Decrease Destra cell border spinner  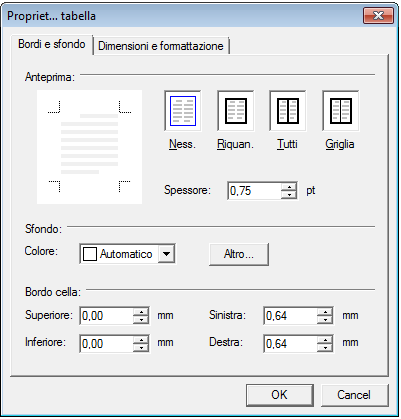[325, 348]
